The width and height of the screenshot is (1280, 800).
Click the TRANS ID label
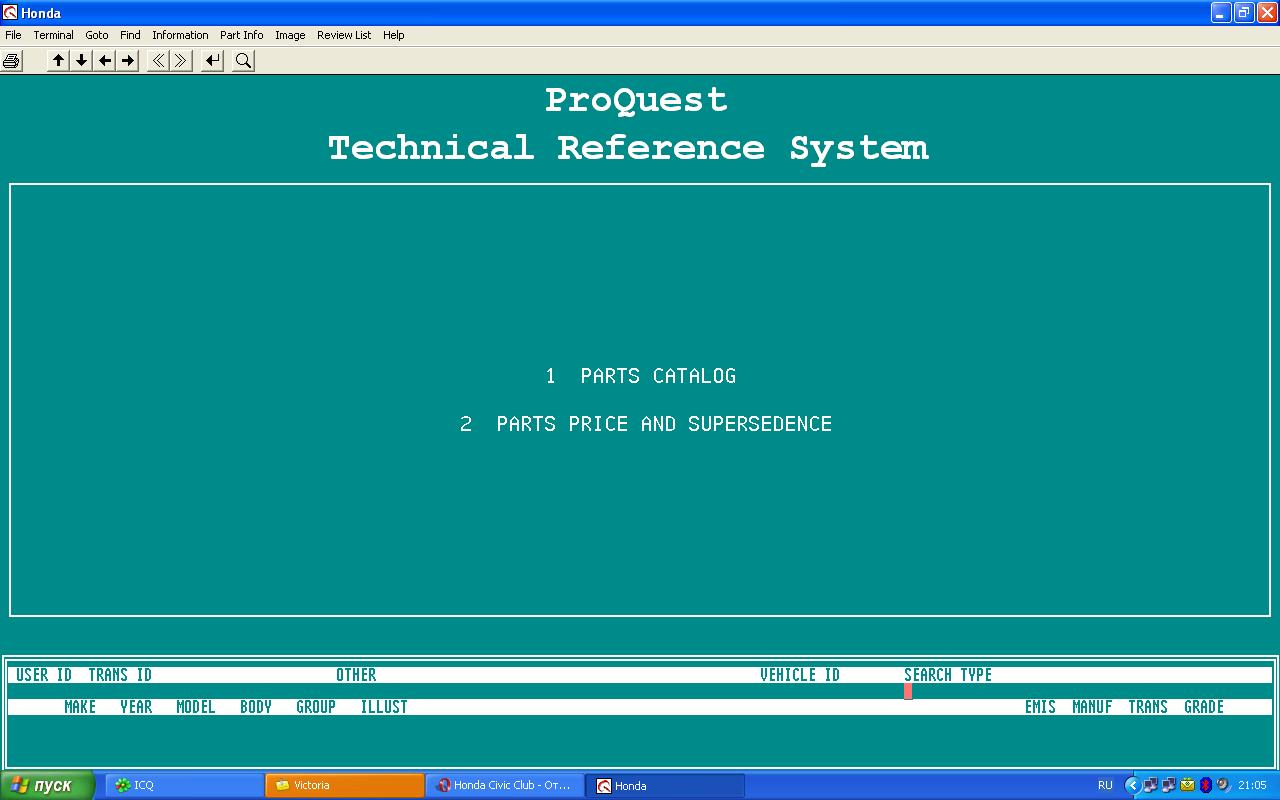click(120, 675)
